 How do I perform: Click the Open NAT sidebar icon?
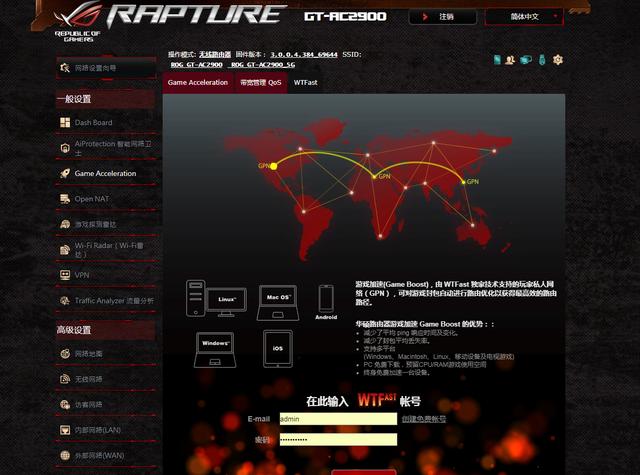(x=65, y=199)
